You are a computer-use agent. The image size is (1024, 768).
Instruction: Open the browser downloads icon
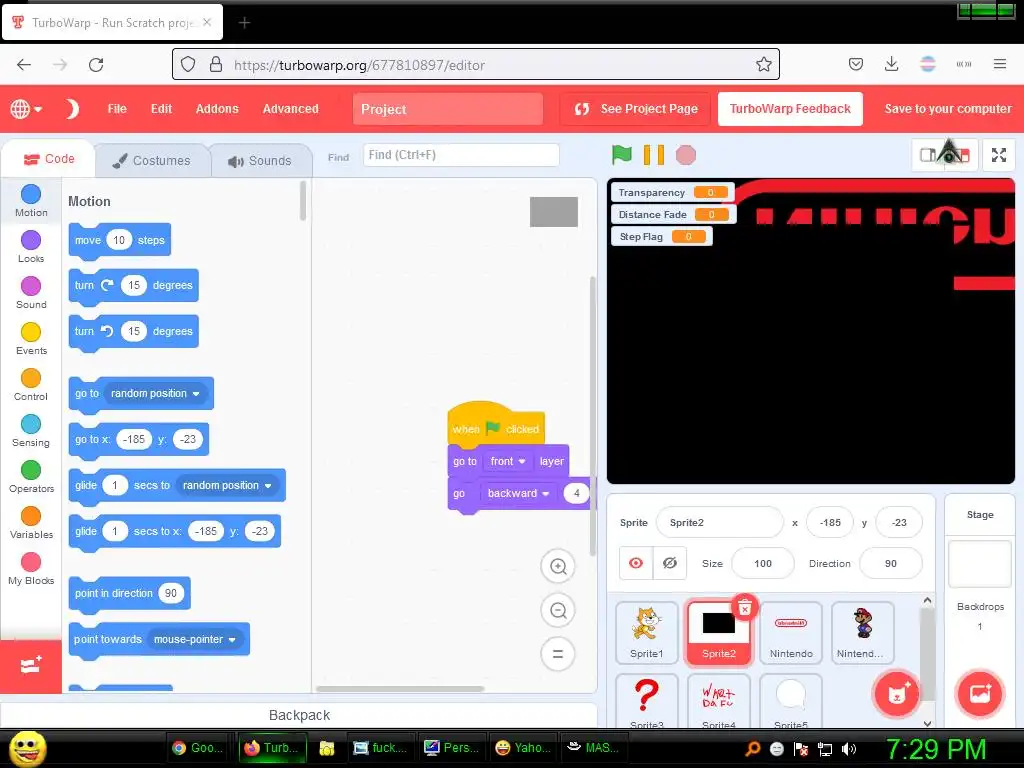point(891,64)
